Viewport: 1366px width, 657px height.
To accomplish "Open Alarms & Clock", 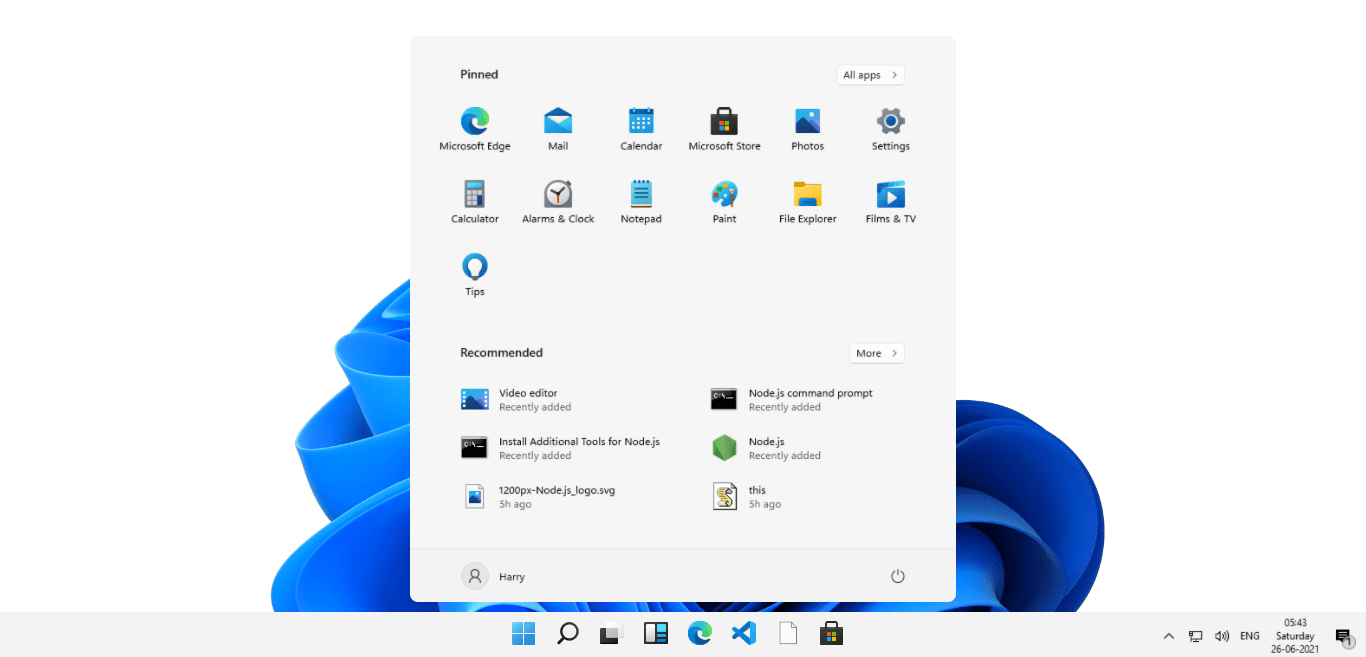I will point(557,193).
